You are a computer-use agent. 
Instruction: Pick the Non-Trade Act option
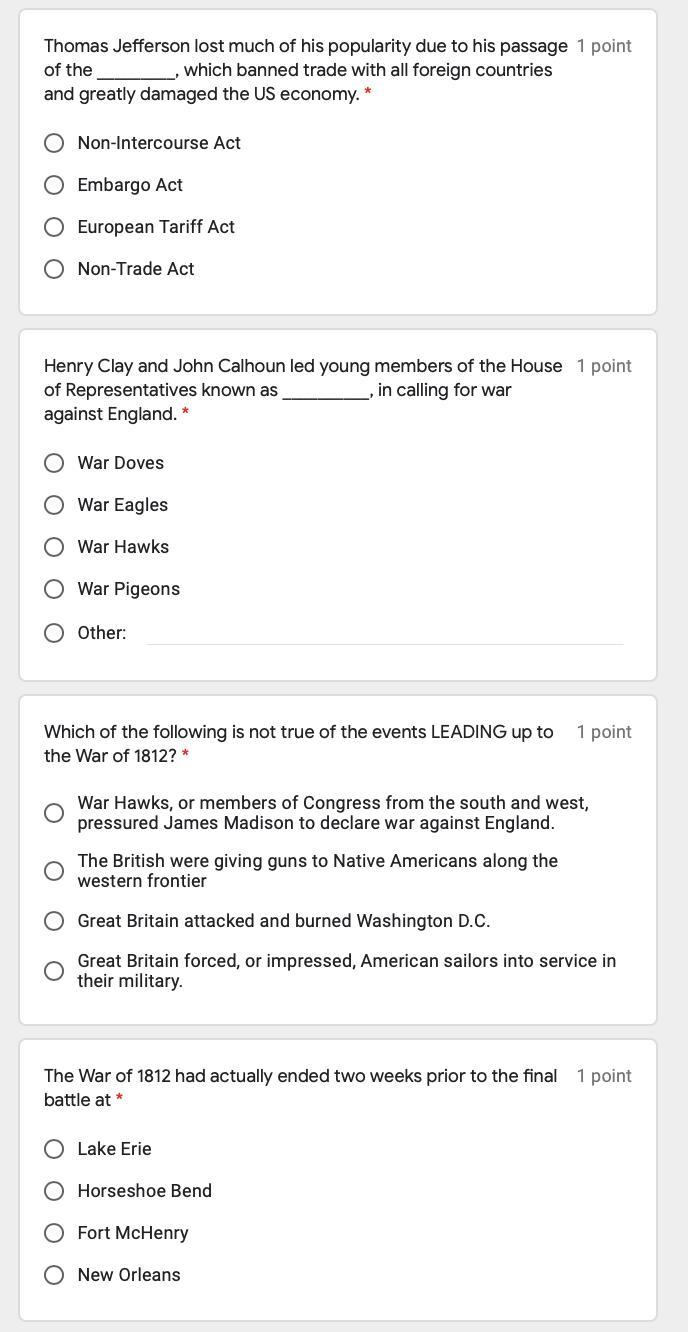pos(54,269)
